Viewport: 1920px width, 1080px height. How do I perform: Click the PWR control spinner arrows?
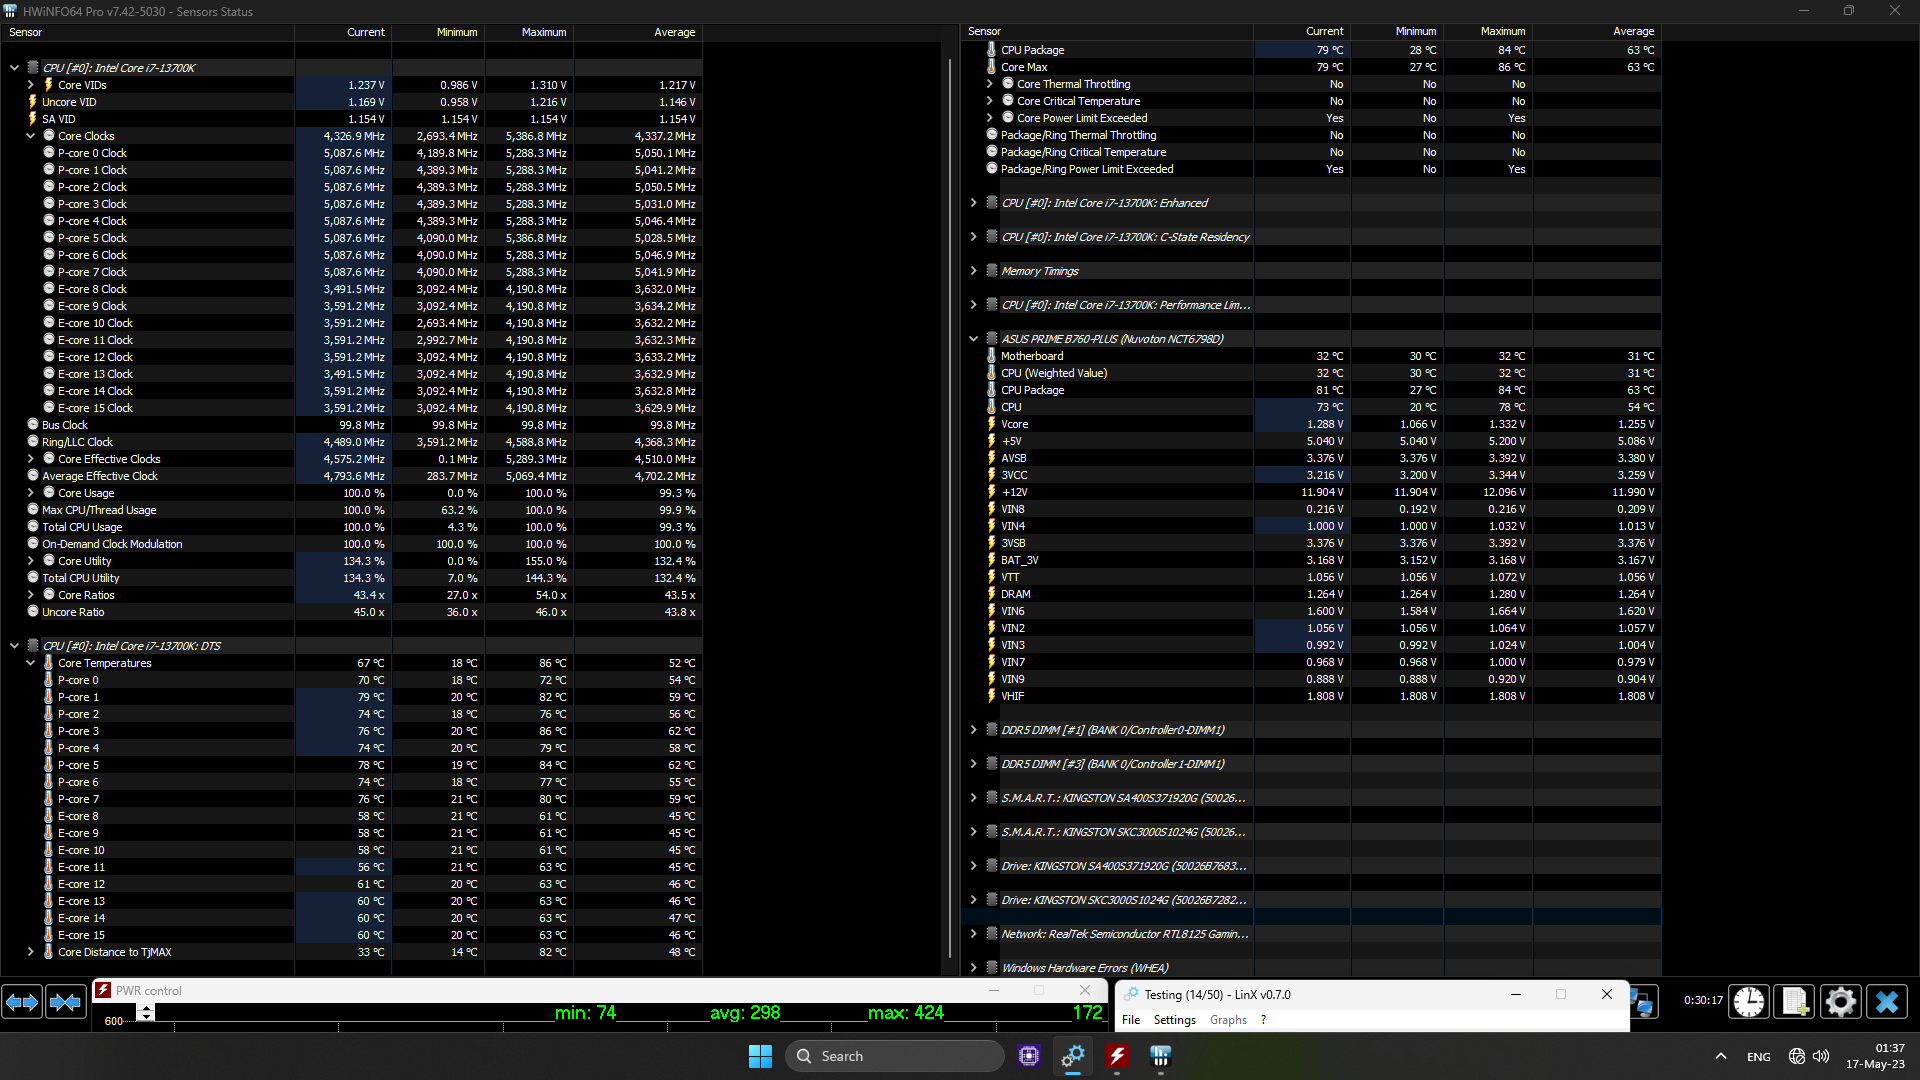tap(146, 1013)
